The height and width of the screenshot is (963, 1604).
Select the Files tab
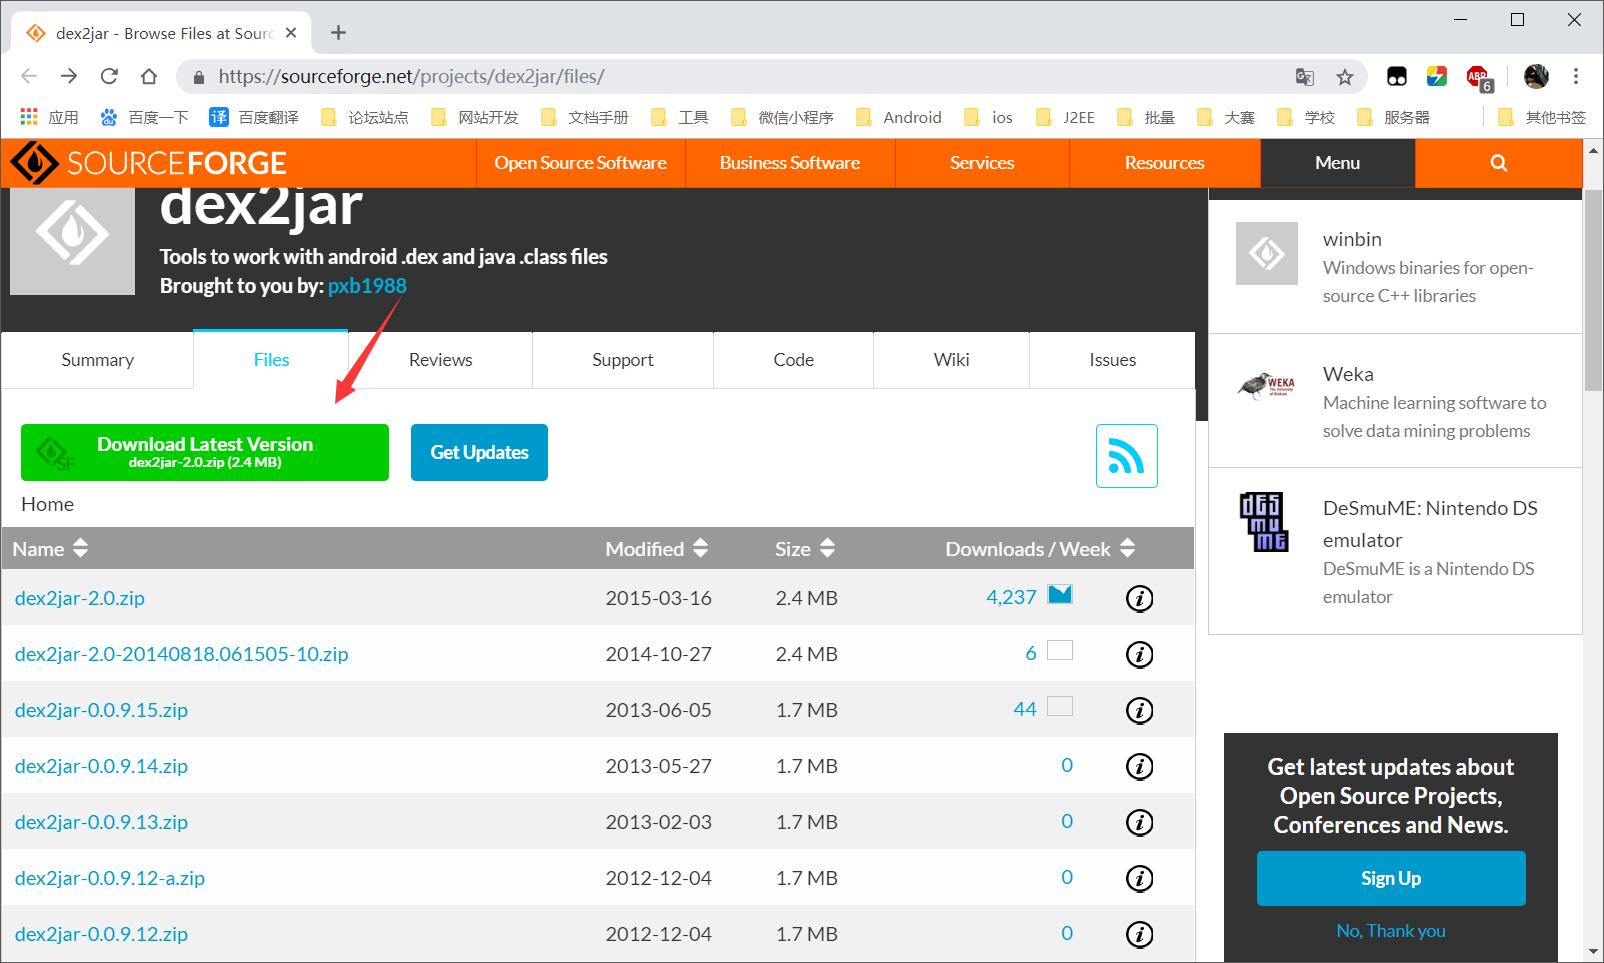tap(271, 360)
